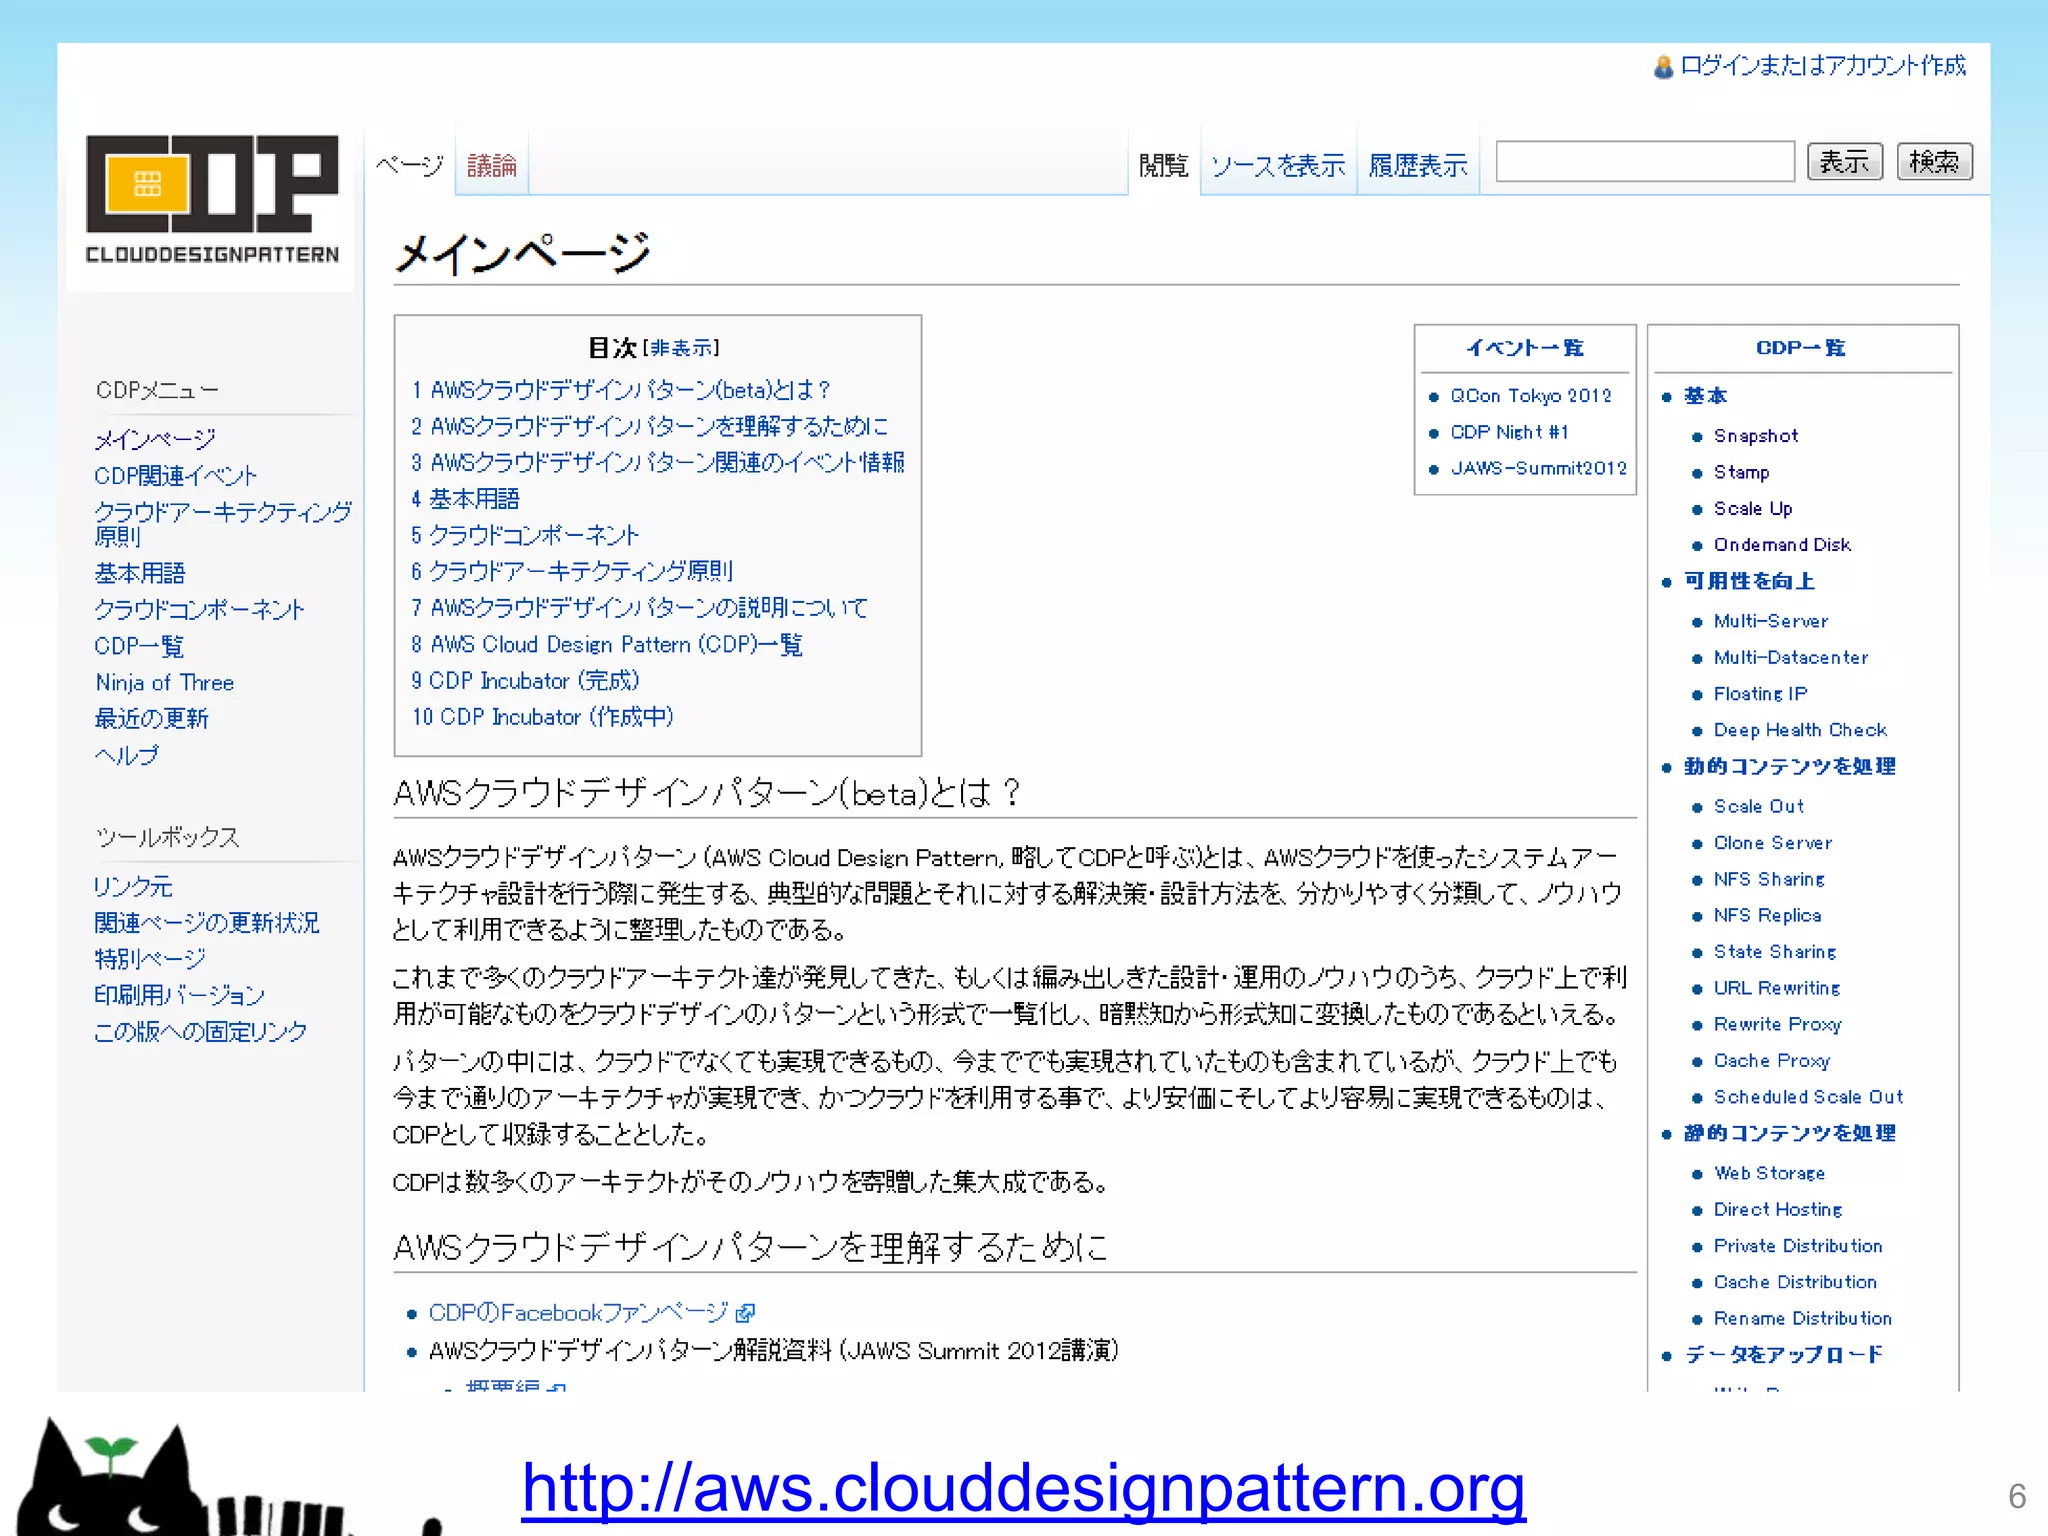This screenshot has height=1536, width=2048.
Task: Open 動的コンテンツを処理 category link
Action: click(1790, 766)
